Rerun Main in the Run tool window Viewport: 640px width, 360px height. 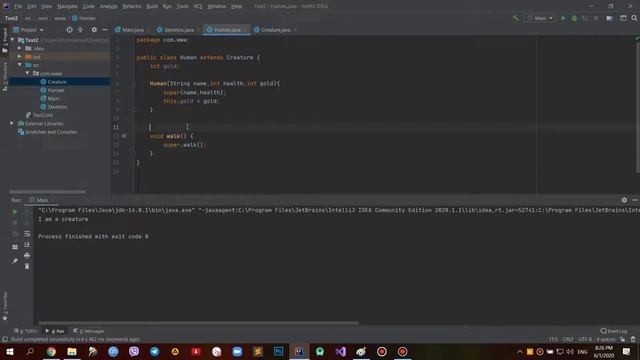tap(15, 212)
